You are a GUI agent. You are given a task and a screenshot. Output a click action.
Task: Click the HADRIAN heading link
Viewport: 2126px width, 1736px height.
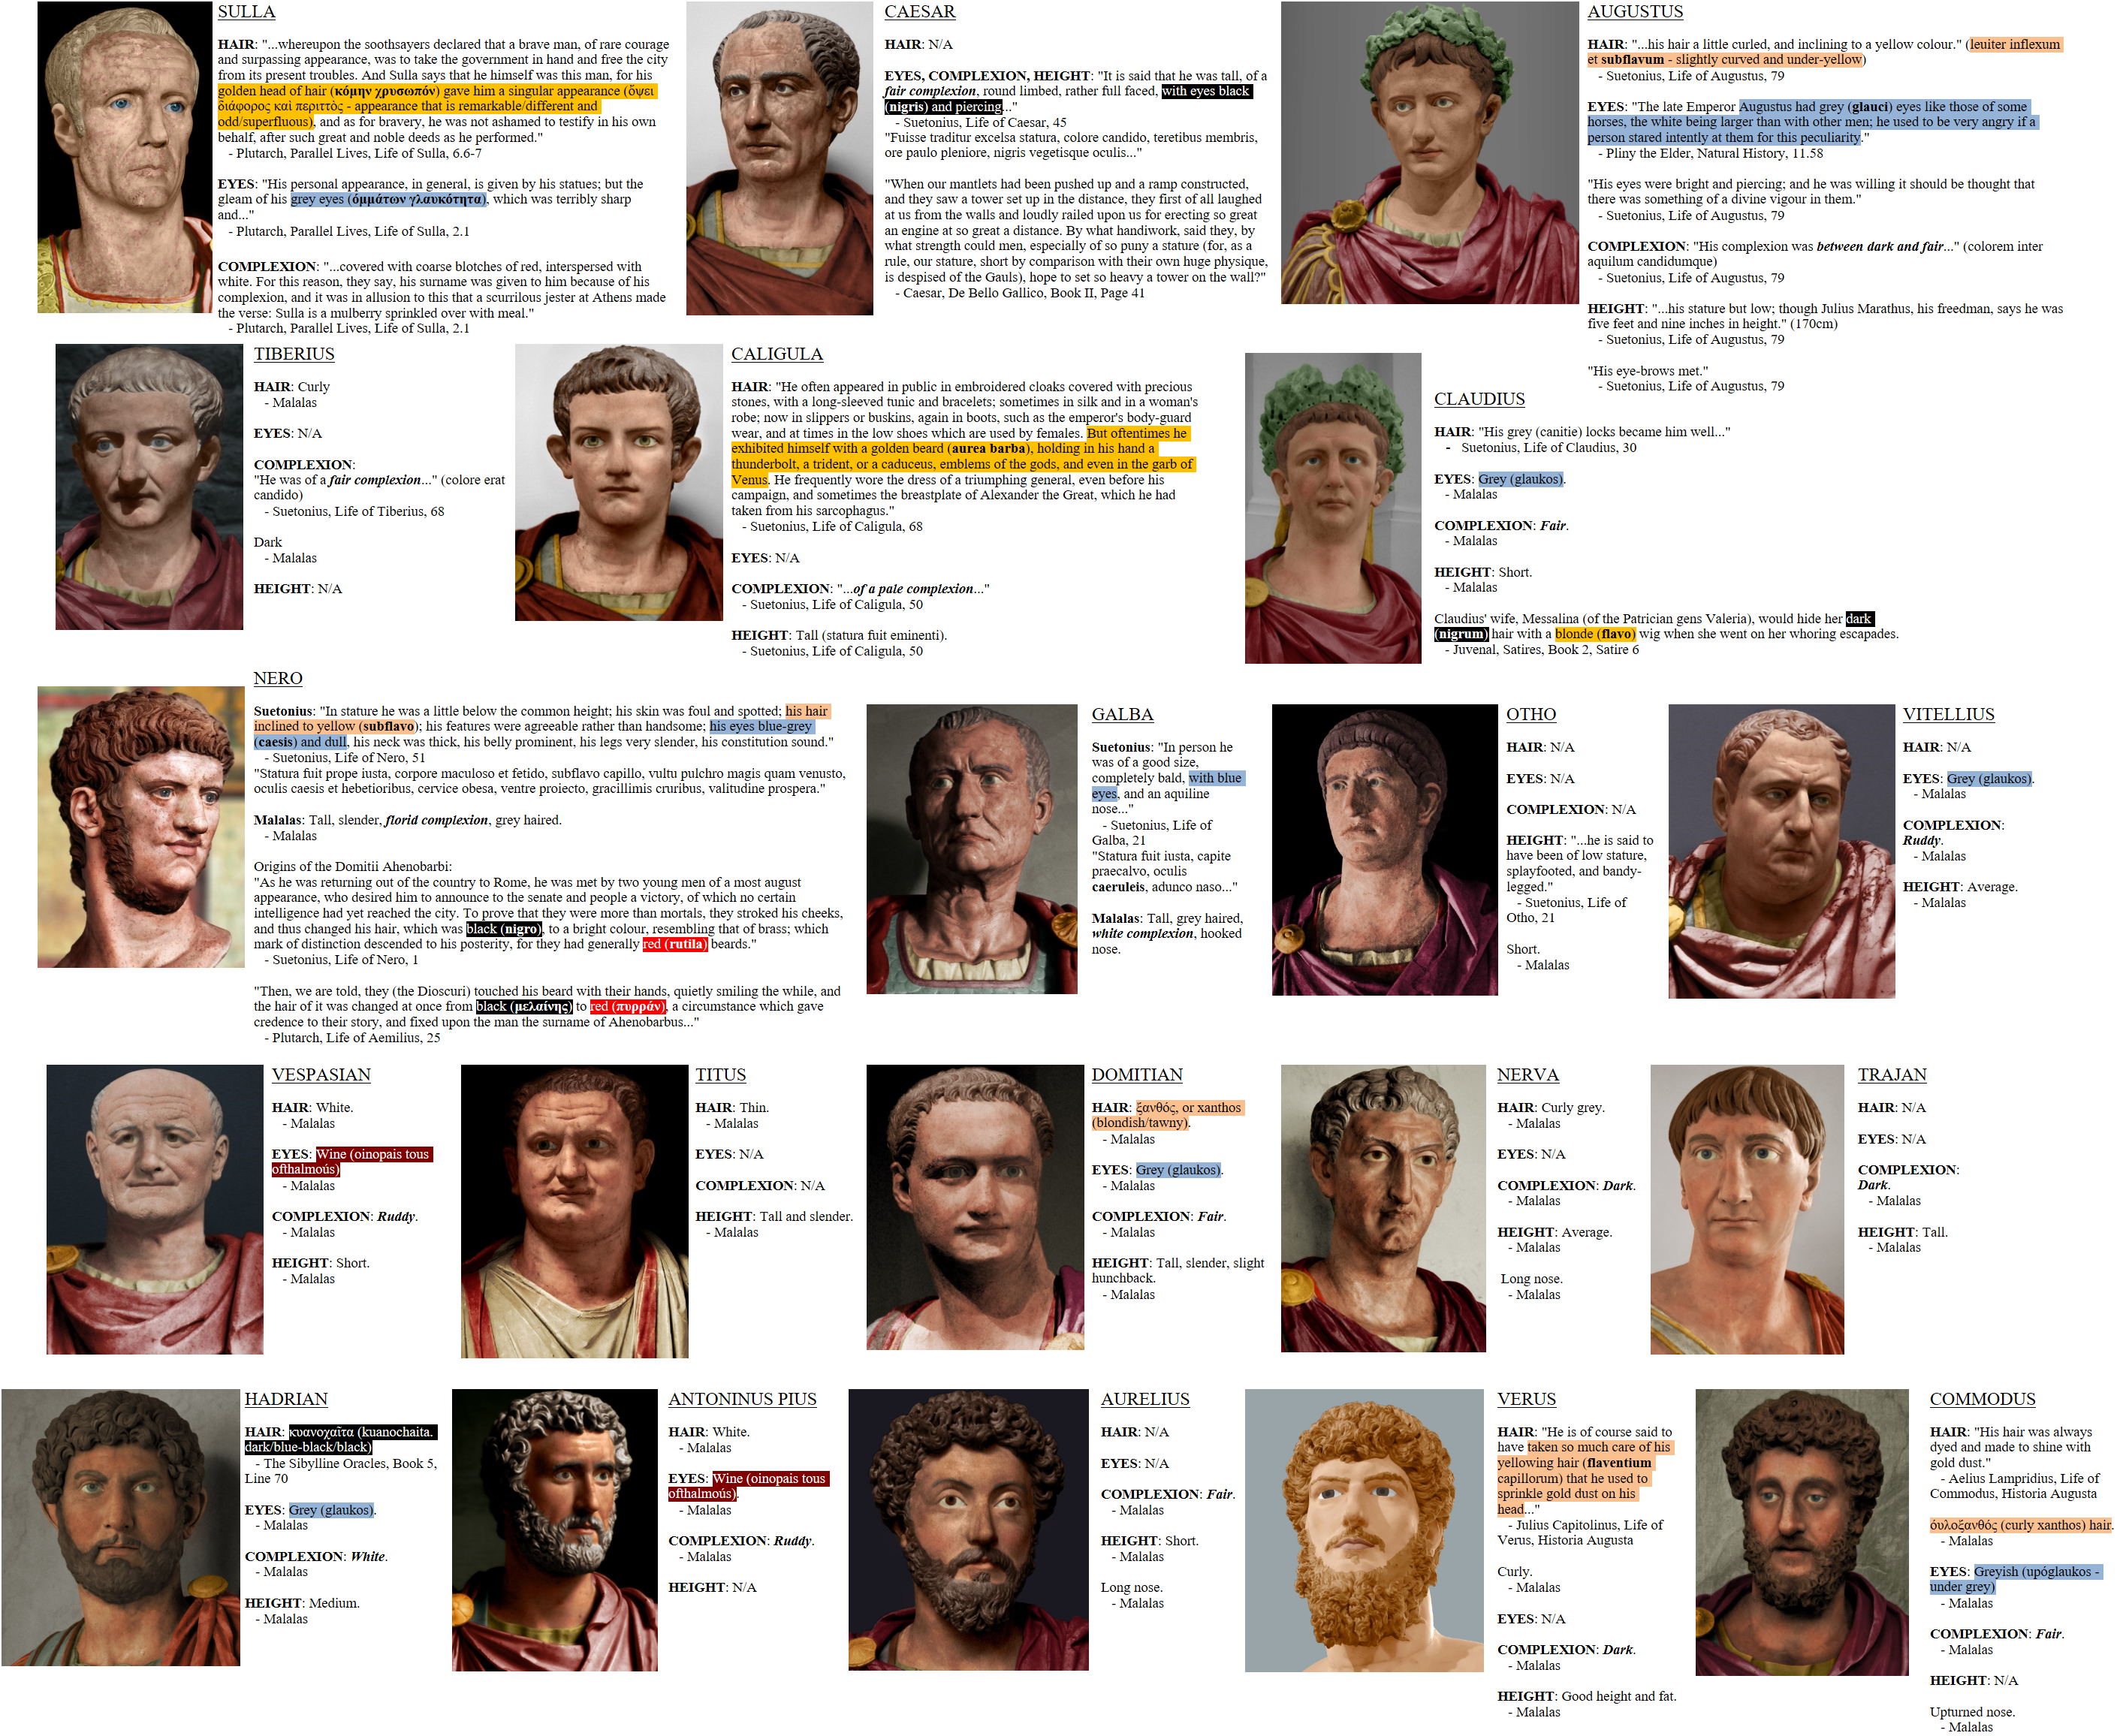(286, 1399)
